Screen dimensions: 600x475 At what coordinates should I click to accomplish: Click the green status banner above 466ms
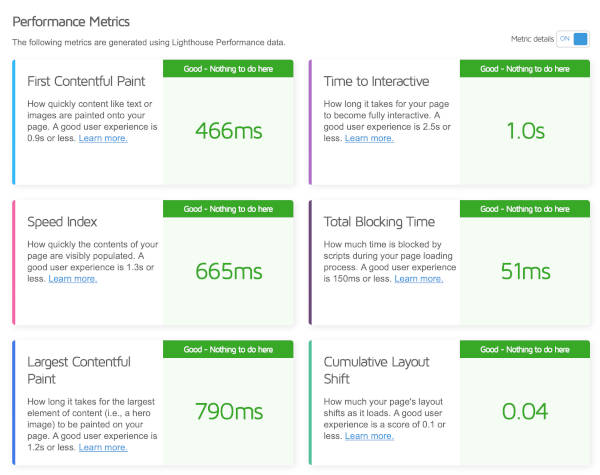pos(228,69)
